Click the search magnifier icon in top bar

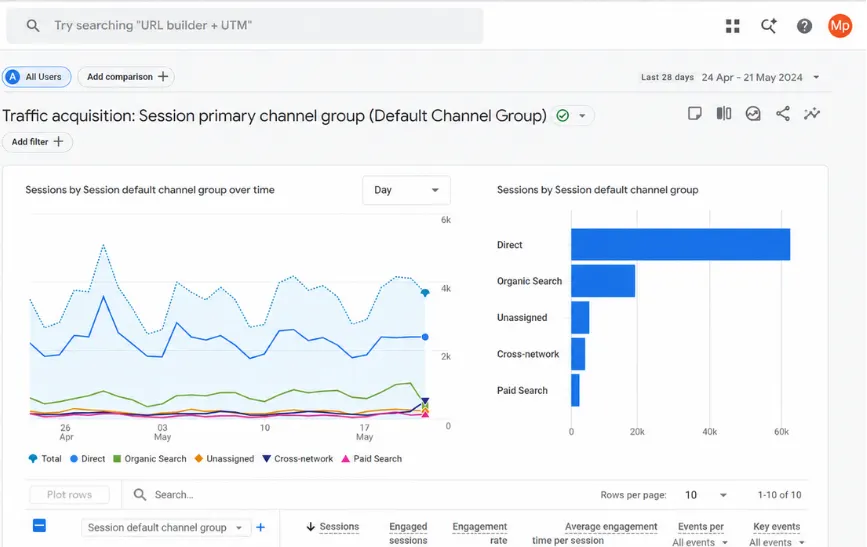click(33, 25)
